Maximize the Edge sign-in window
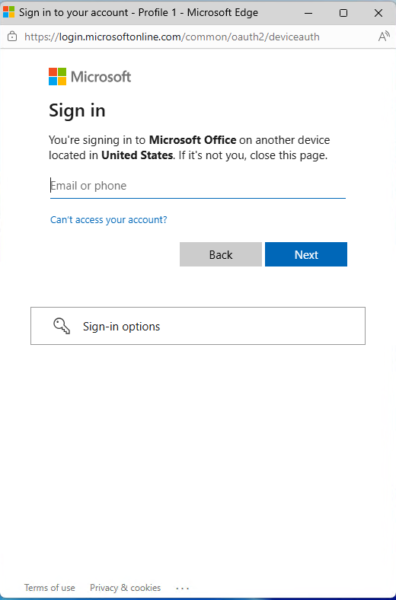The image size is (396, 600). click(343, 13)
